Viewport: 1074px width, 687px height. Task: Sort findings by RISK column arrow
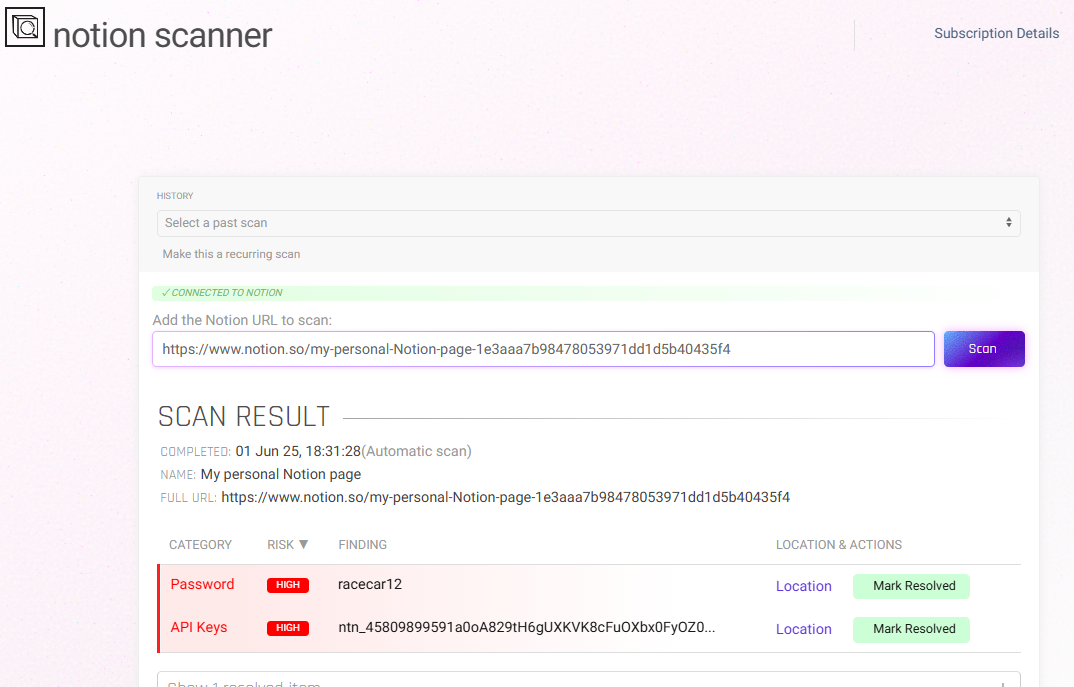303,545
